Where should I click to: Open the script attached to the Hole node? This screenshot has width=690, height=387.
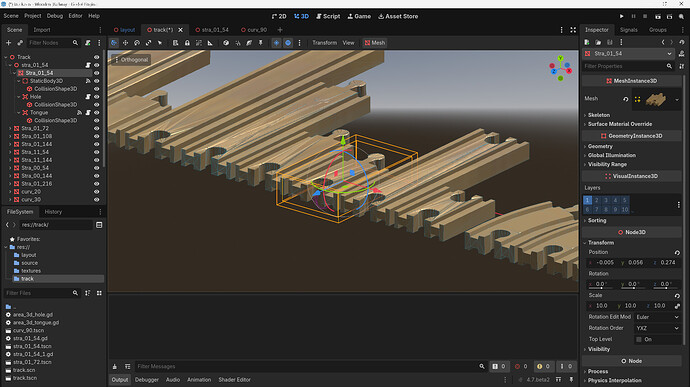(x=88, y=96)
